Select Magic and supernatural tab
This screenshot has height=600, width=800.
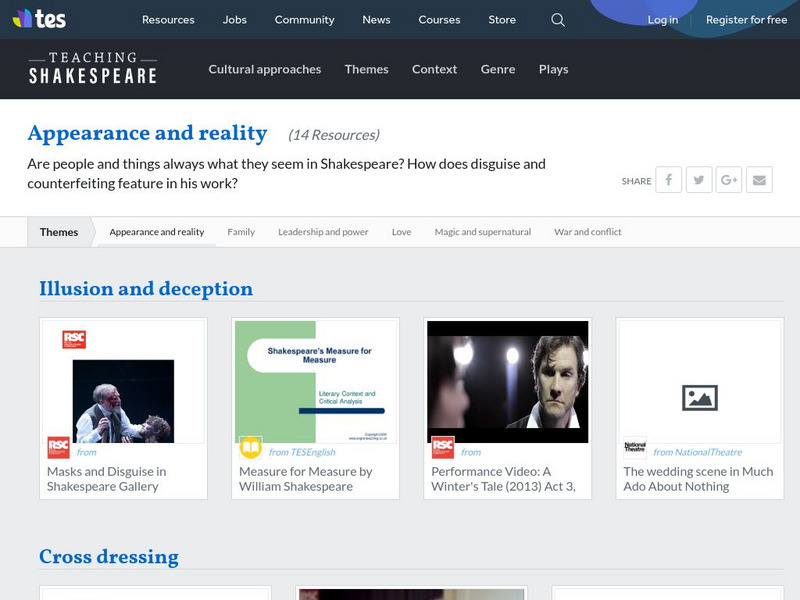click(x=482, y=232)
